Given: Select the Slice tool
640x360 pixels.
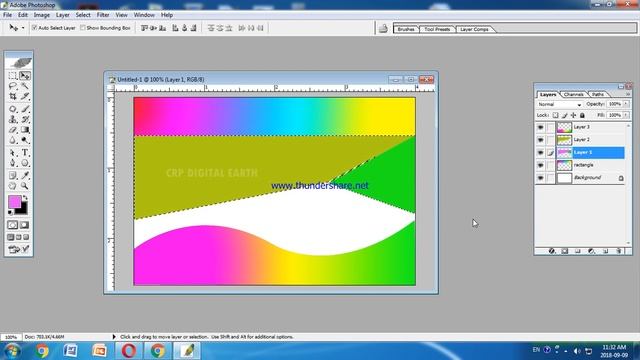Looking at the screenshot, I should 25,96.
